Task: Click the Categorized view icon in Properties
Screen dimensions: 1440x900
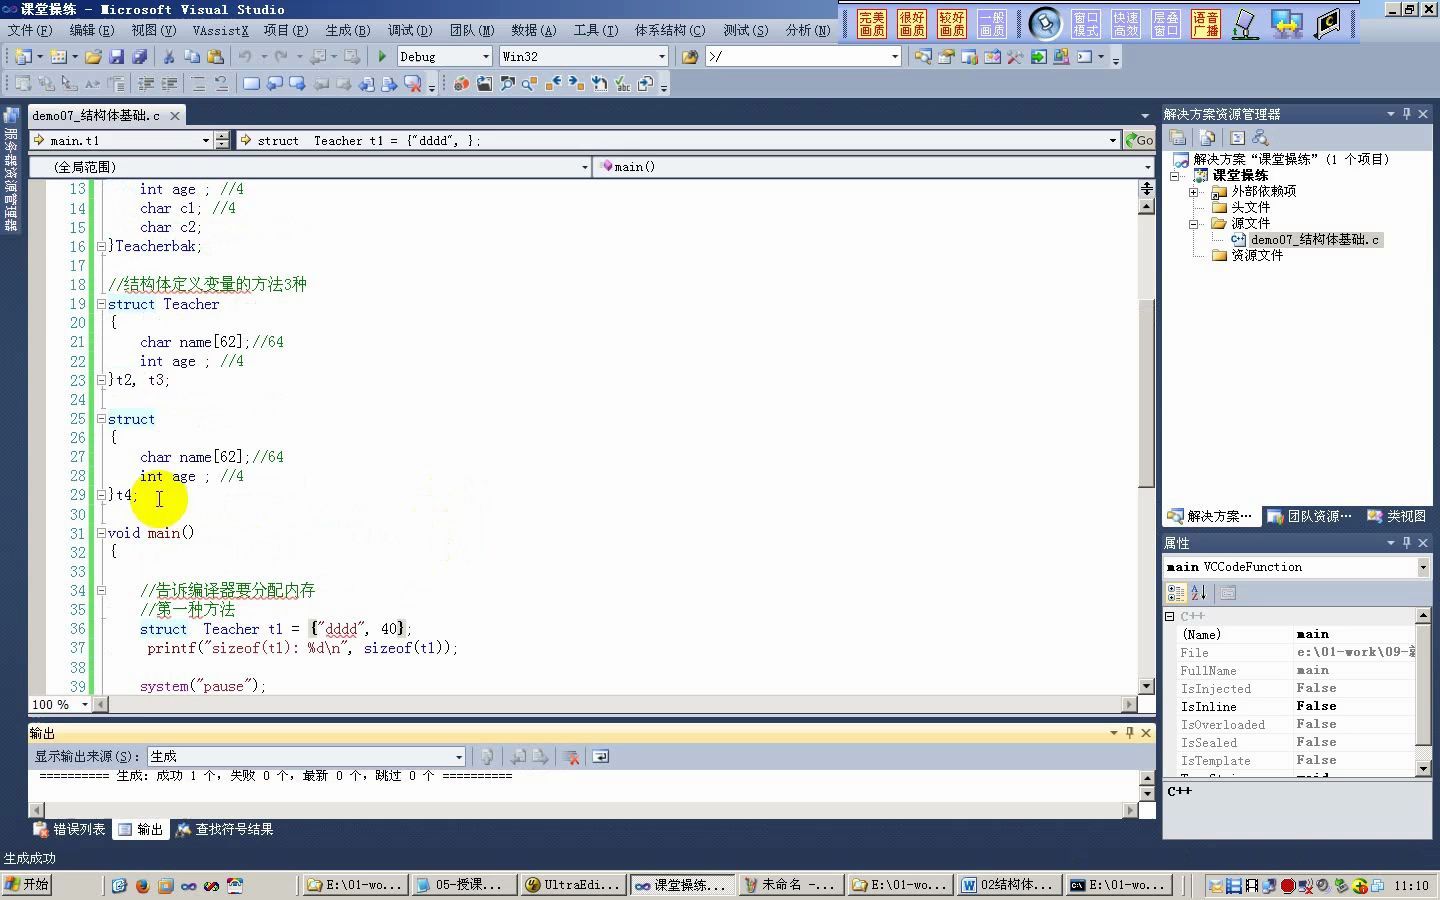Action: (x=1177, y=593)
